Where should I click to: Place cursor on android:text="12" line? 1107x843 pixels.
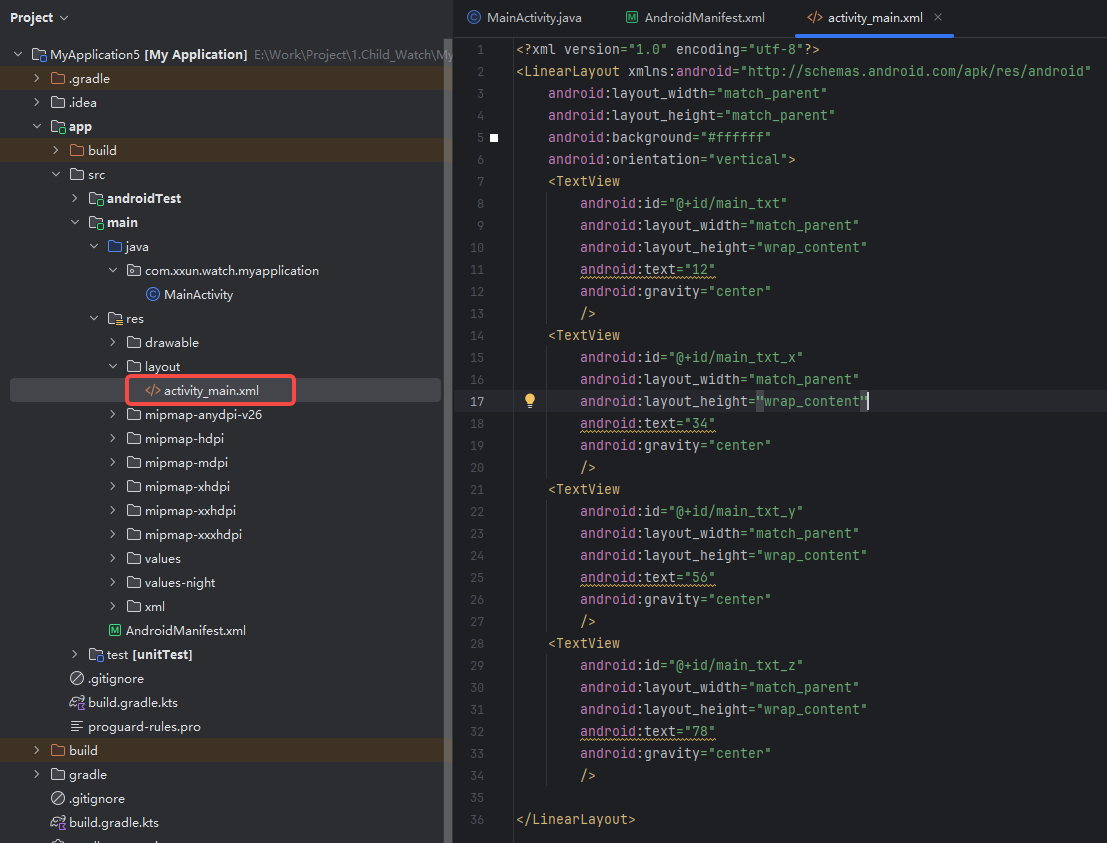click(647, 270)
